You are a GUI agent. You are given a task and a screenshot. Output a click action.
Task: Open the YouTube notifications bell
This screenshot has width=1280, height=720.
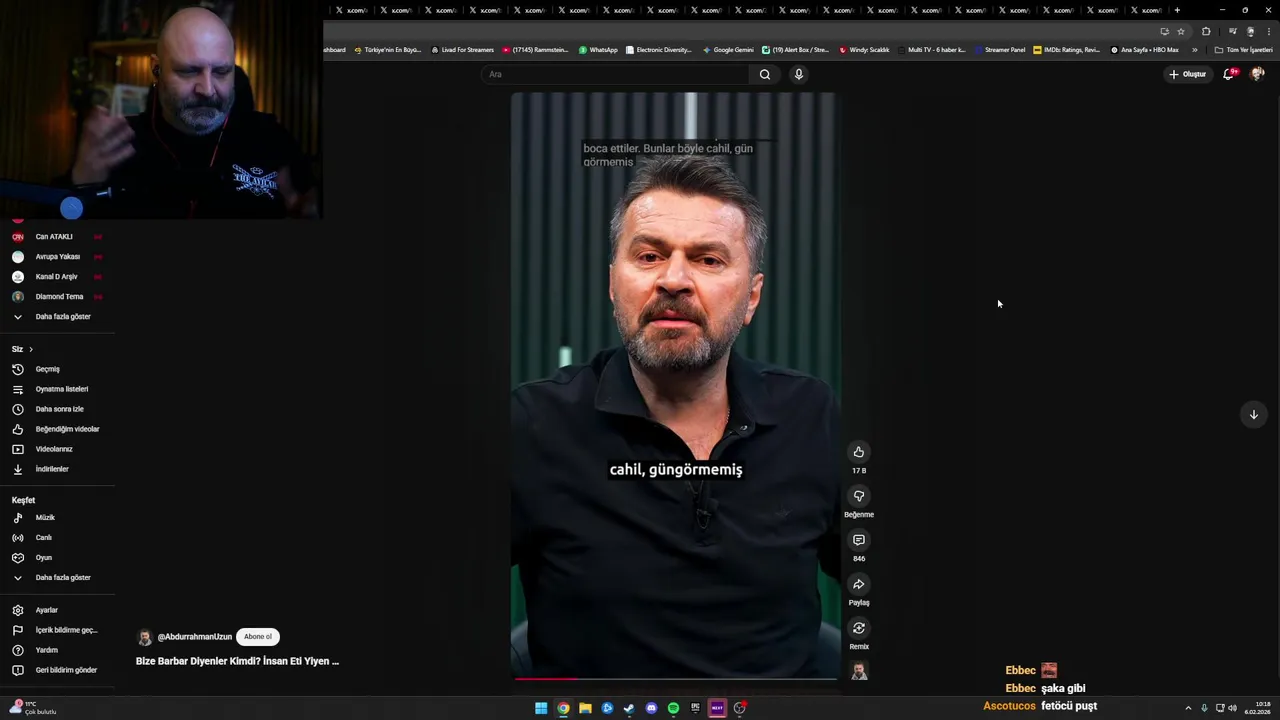[x=1229, y=74]
